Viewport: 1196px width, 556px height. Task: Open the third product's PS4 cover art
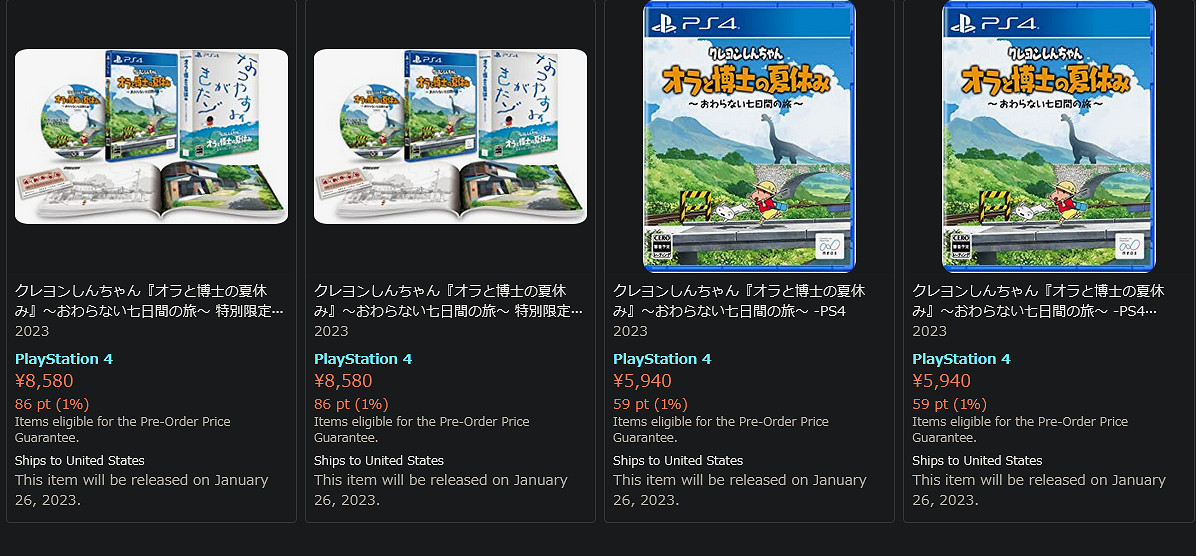[x=749, y=137]
